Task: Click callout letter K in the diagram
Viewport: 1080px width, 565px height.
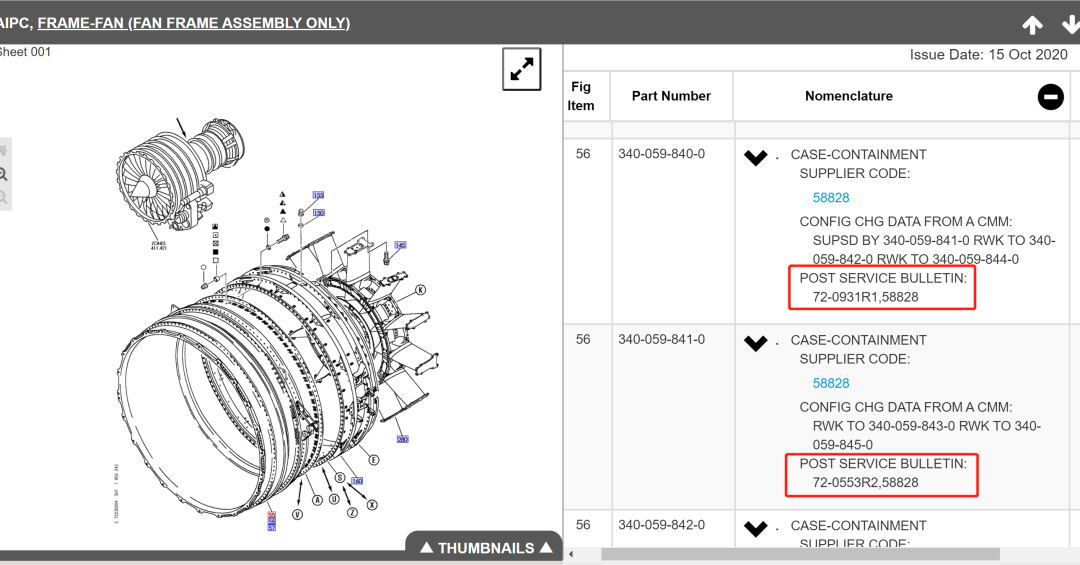Action: 420,290
